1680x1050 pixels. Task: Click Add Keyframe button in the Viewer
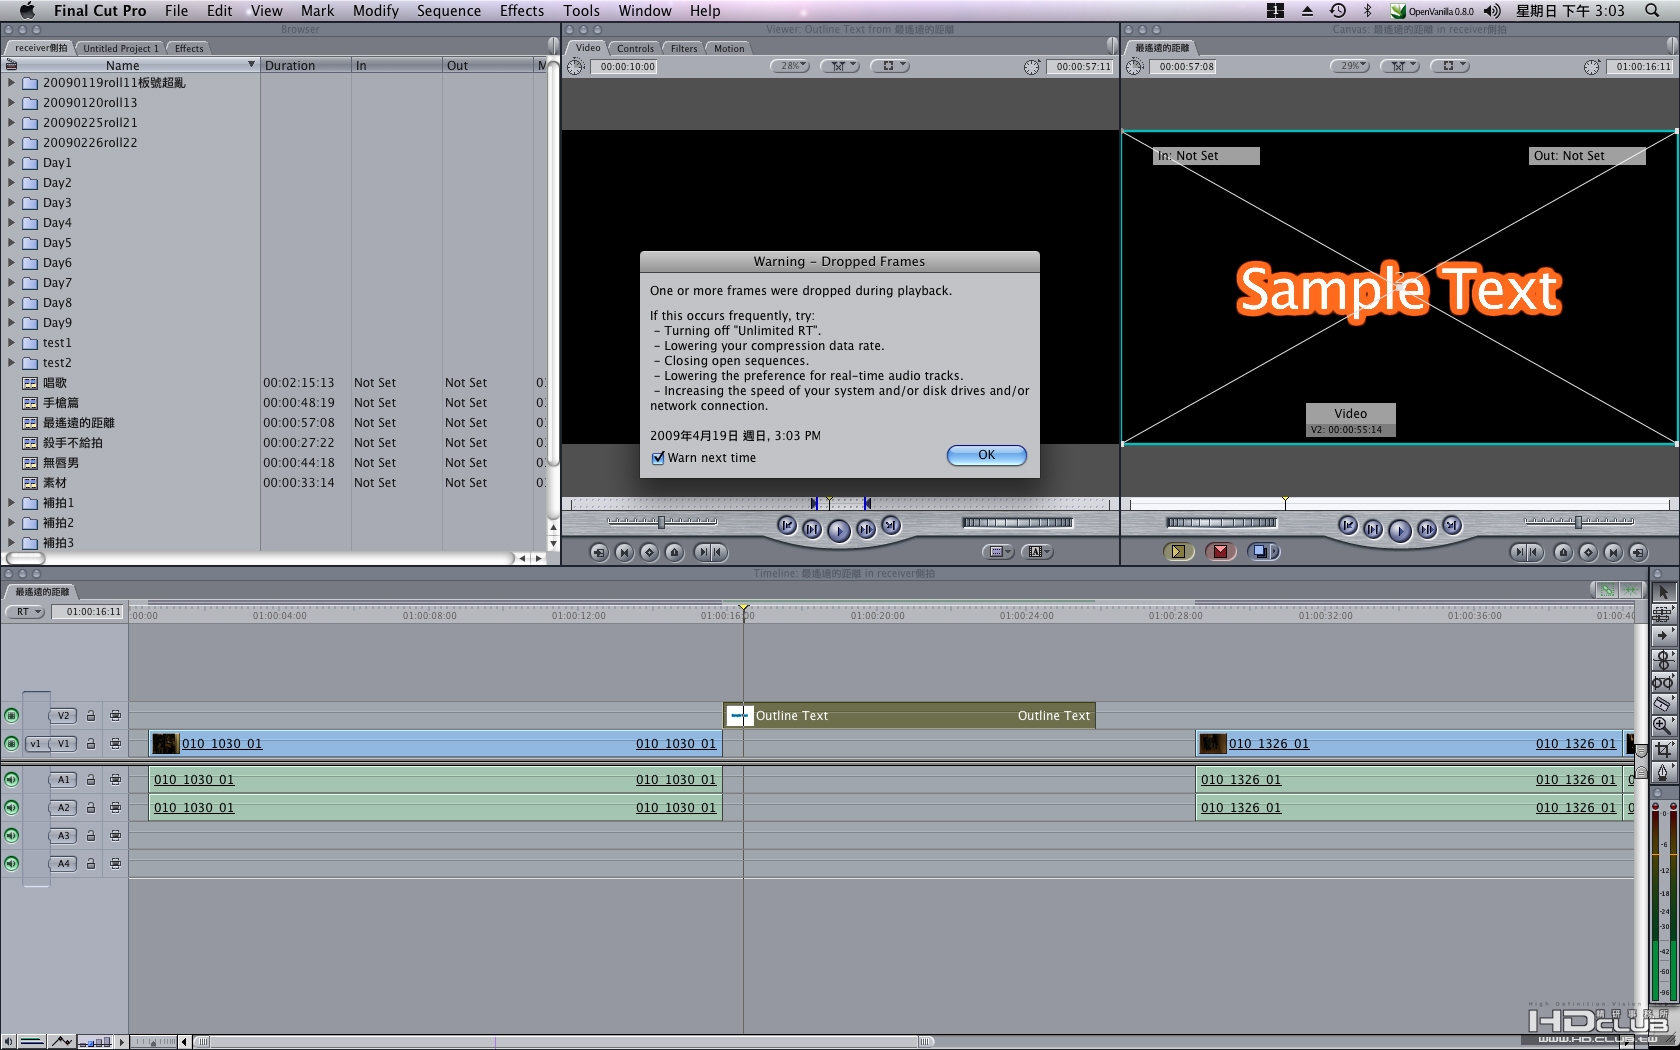point(649,552)
